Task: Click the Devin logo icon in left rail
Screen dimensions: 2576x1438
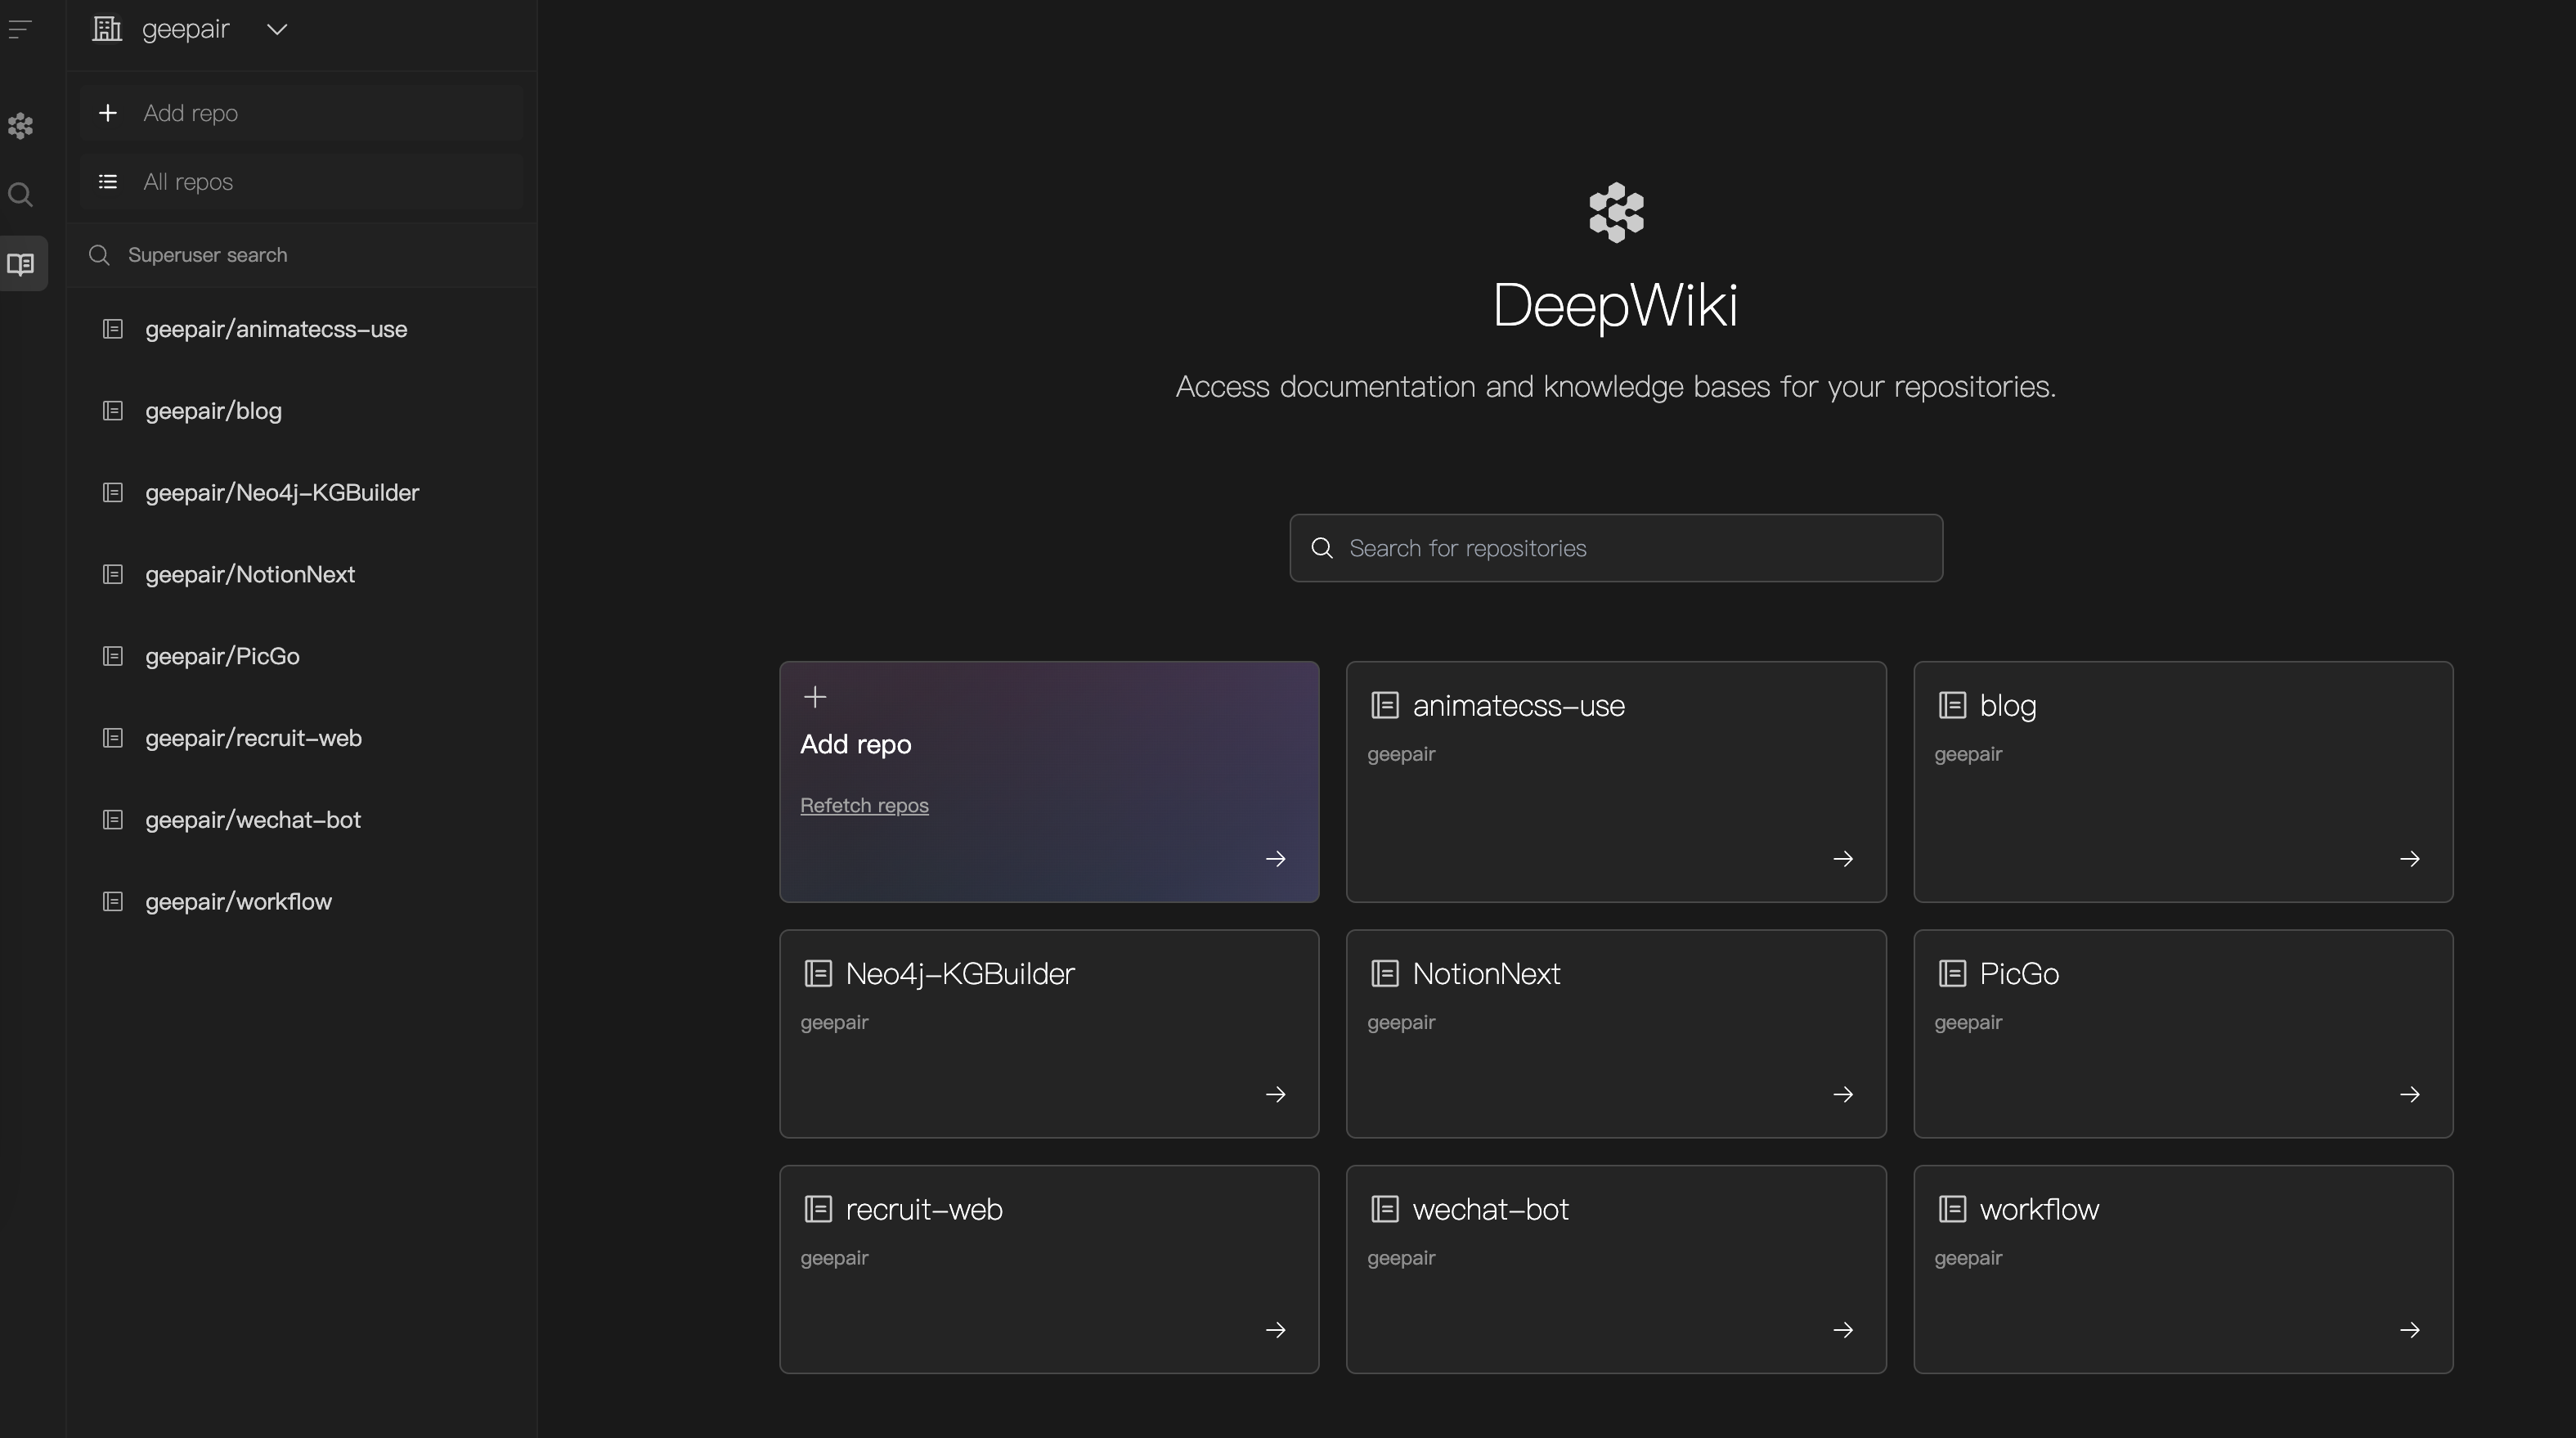Action: 21,126
